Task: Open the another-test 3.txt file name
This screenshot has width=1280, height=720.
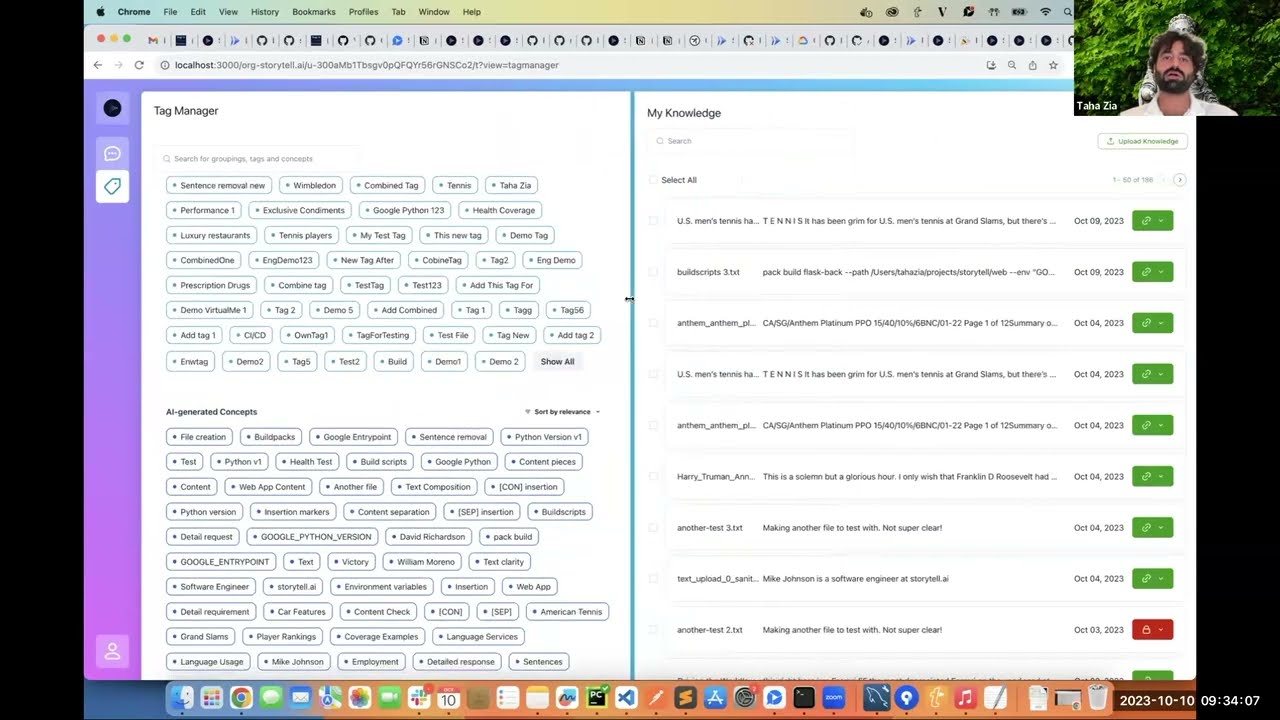Action: (710, 528)
